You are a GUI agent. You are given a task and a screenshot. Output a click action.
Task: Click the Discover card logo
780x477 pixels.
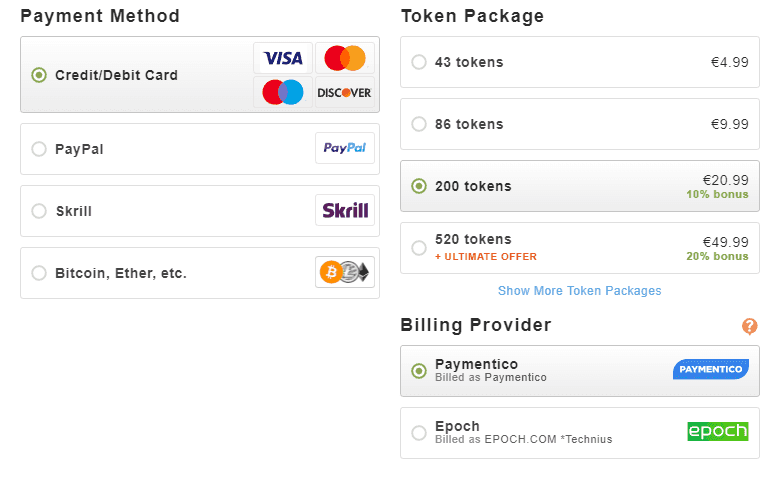pyautogui.click(x=345, y=92)
